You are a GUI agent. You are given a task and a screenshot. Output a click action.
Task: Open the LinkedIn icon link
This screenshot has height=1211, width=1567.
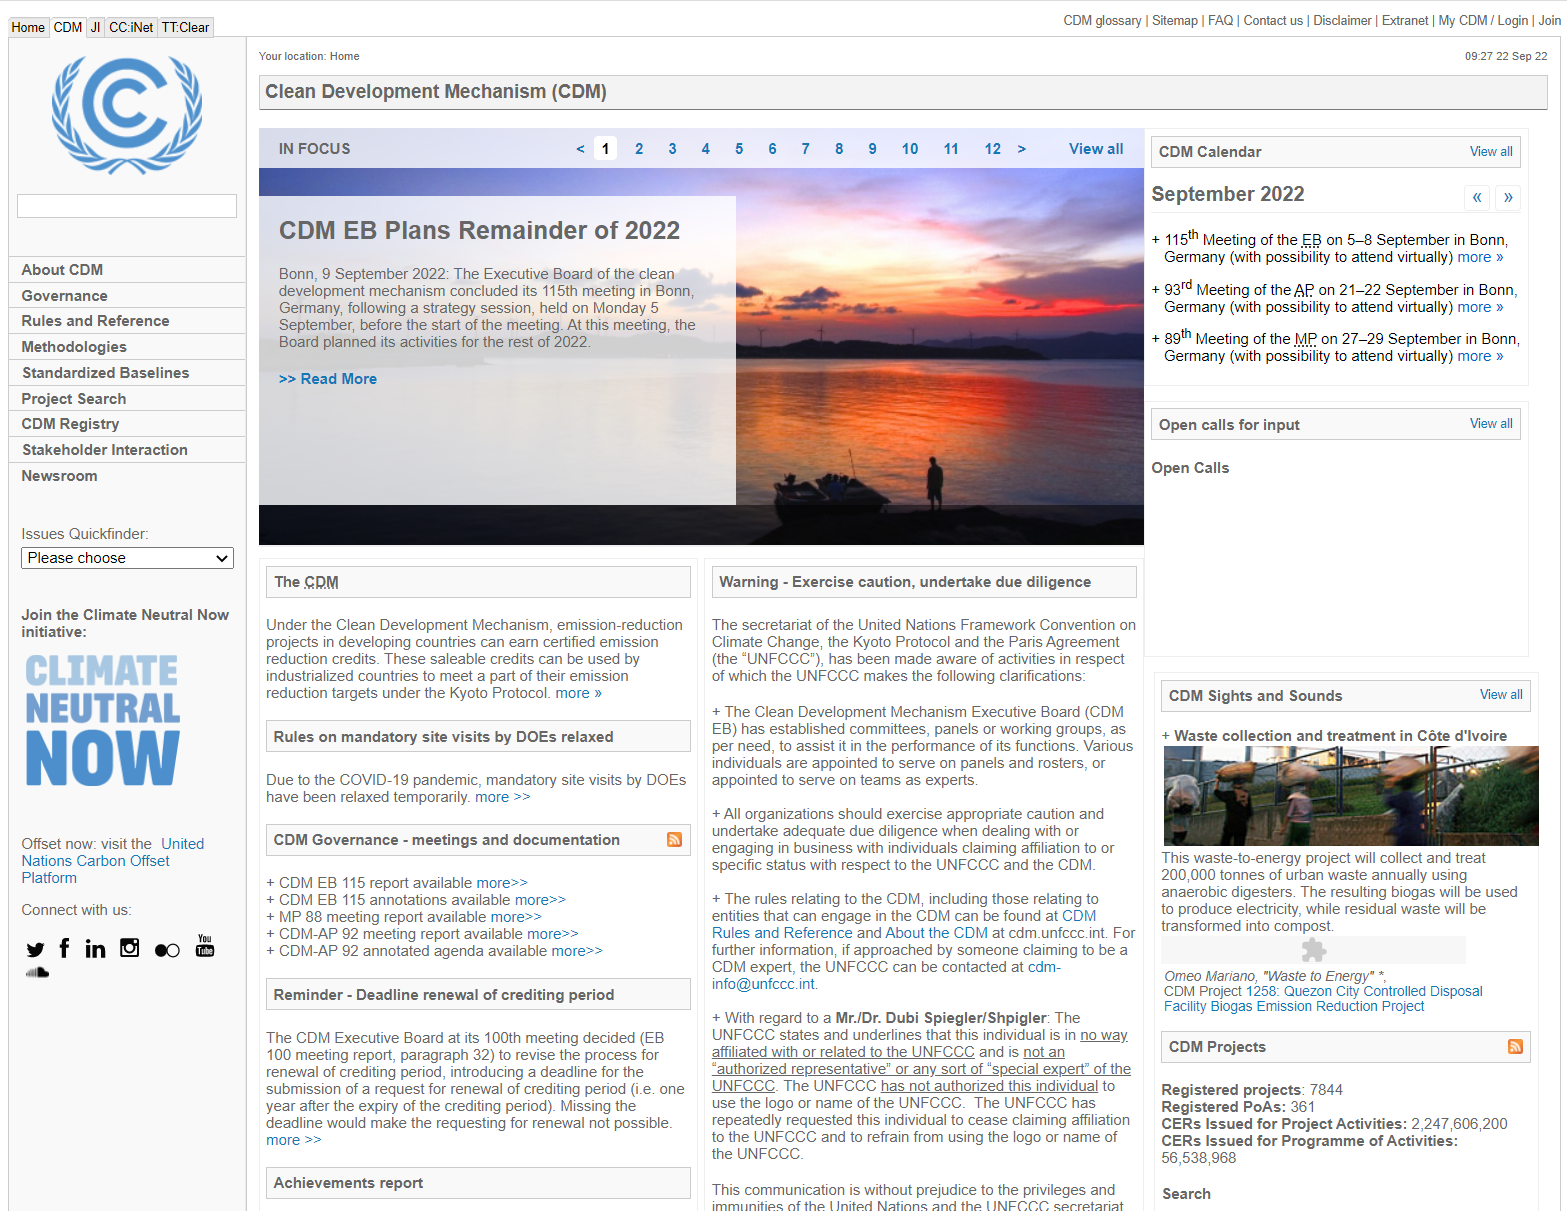point(95,948)
